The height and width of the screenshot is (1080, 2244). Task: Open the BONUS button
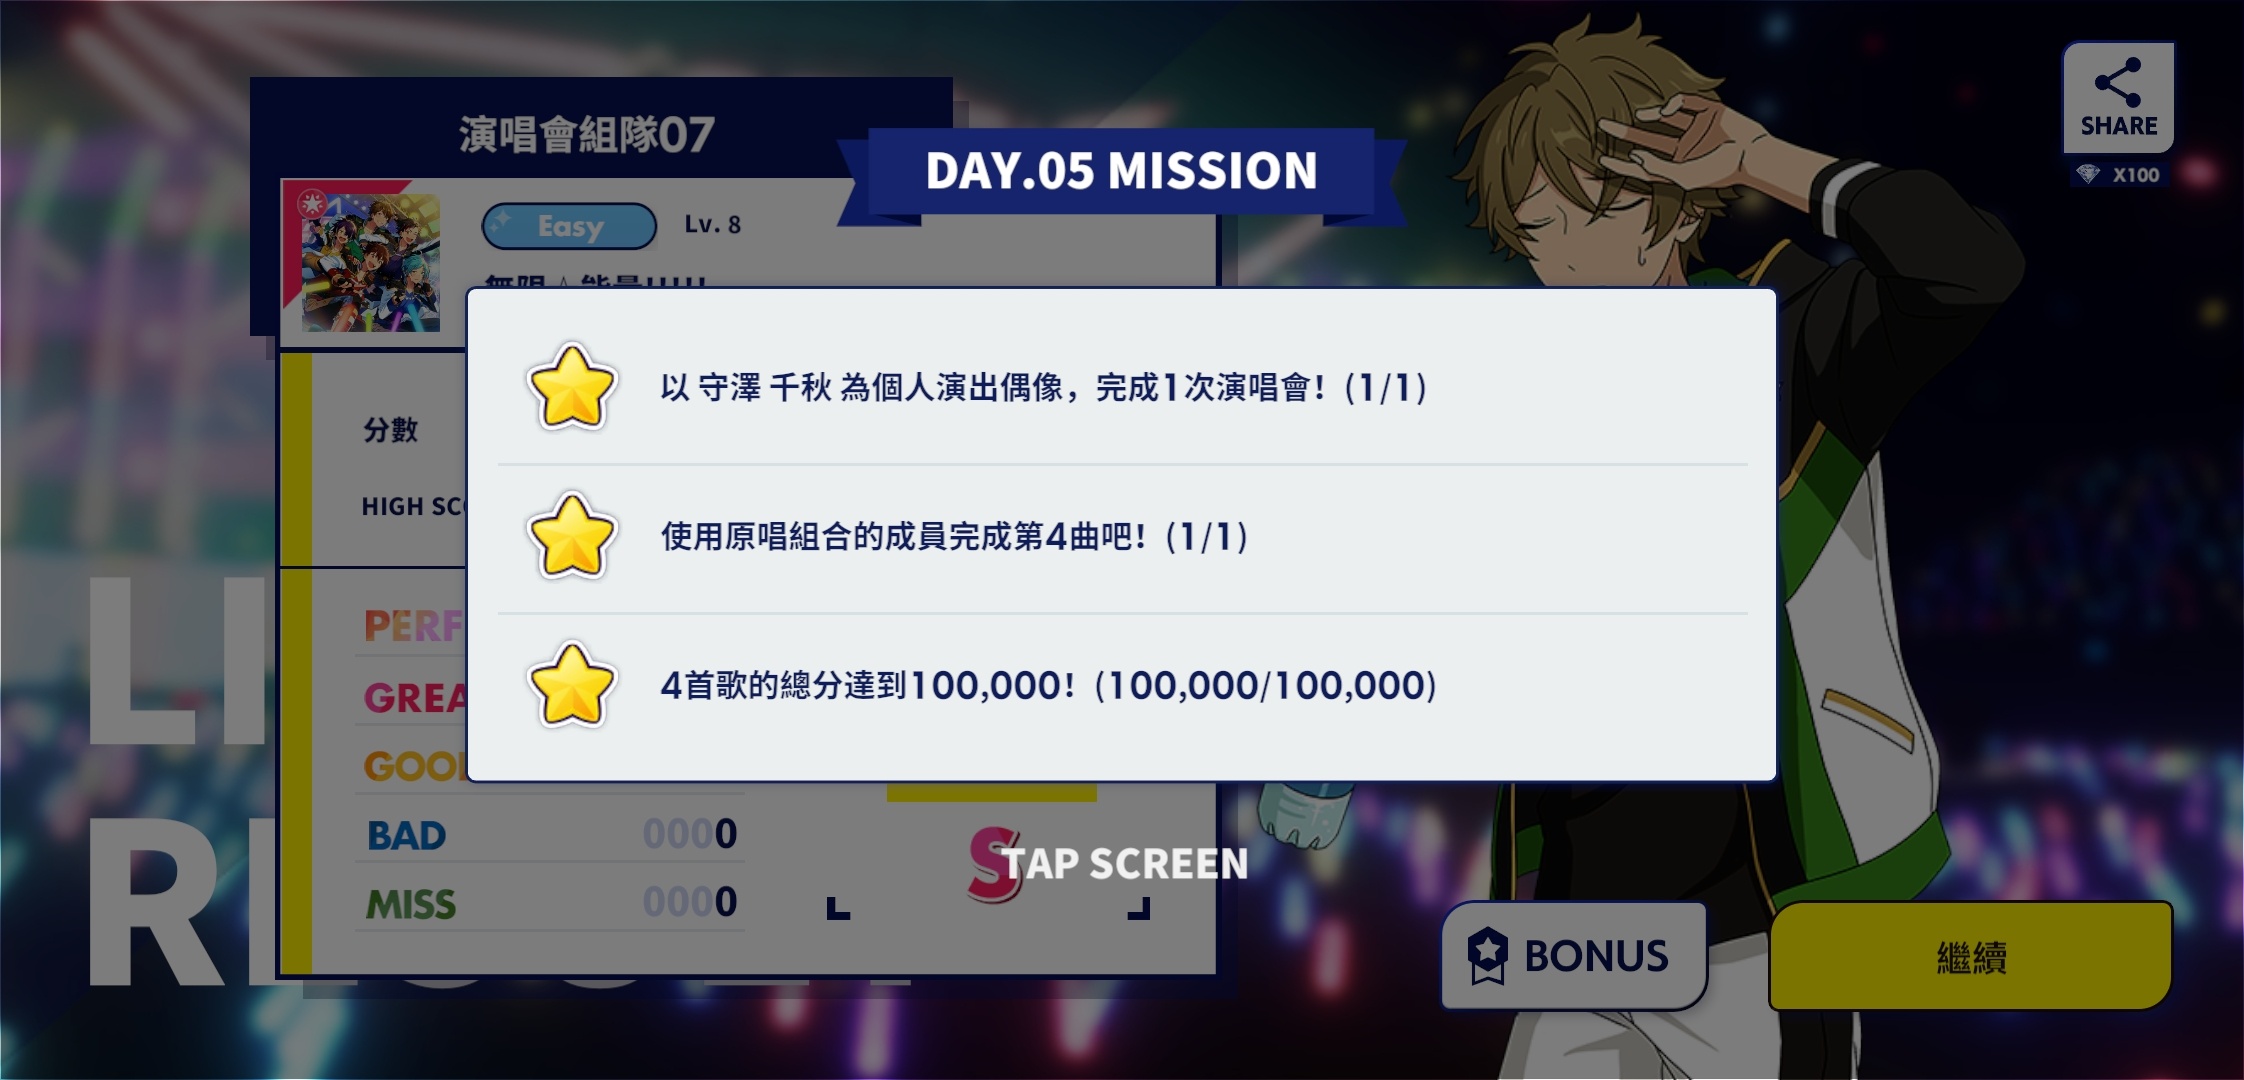1573,956
